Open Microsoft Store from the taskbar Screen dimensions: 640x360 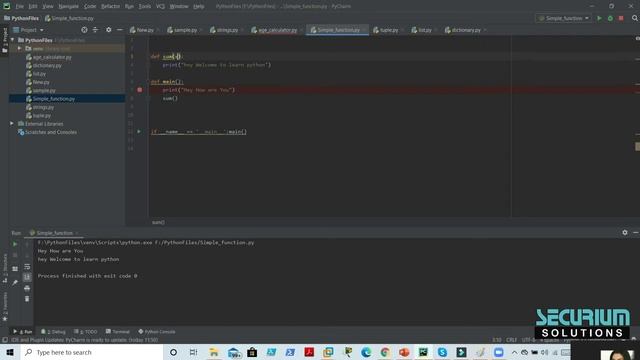coord(252,352)
